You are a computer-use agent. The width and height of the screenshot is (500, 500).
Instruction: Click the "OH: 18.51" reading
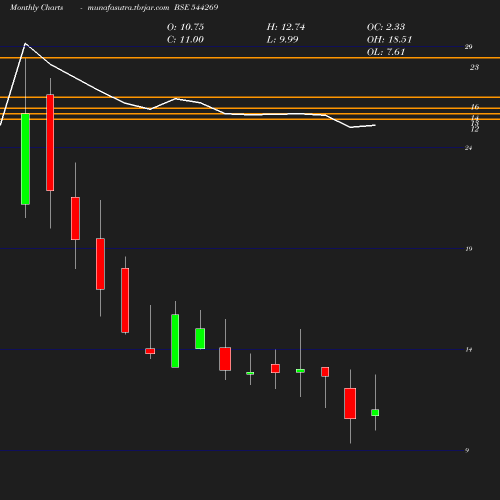point(389,40)
